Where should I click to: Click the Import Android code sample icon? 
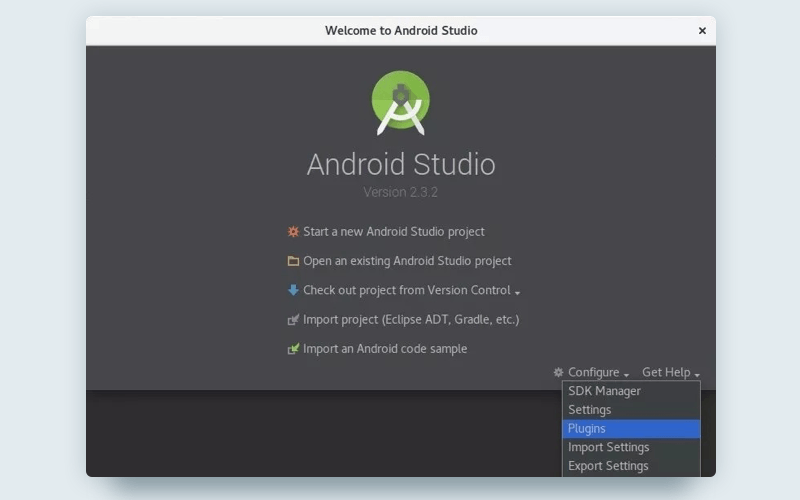pos(293,349)
